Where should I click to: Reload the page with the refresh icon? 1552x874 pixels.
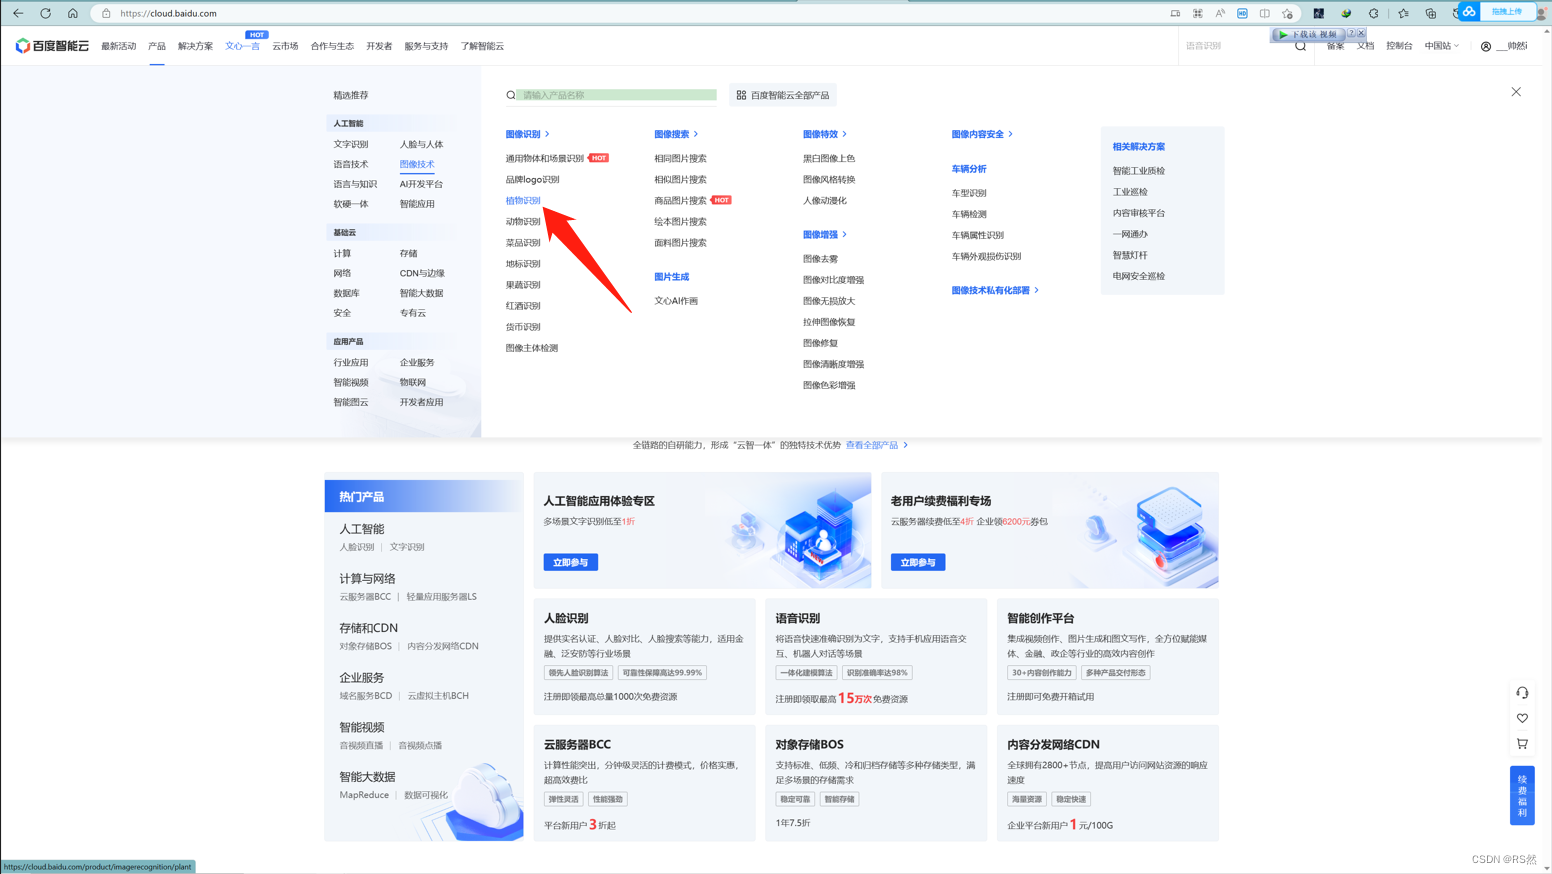click(x=45, y=13)
